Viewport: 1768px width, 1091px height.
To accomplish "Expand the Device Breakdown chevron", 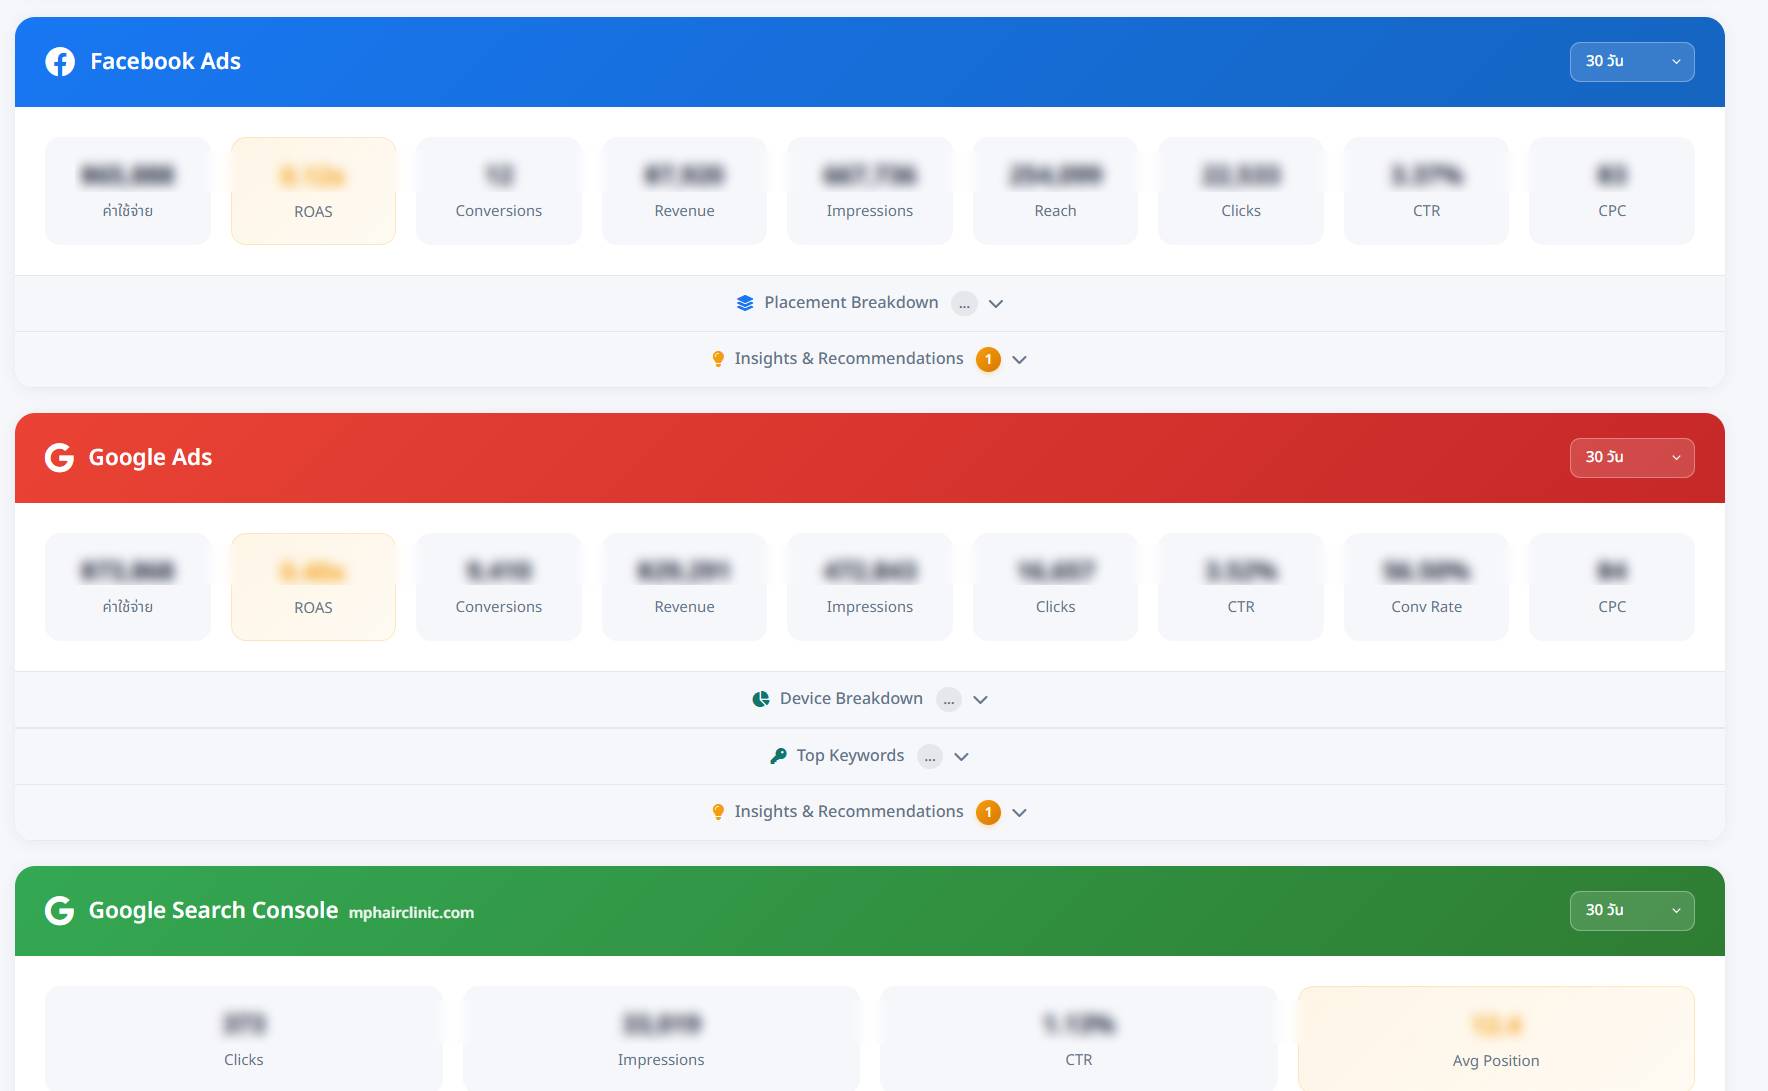I will point(981,699).
